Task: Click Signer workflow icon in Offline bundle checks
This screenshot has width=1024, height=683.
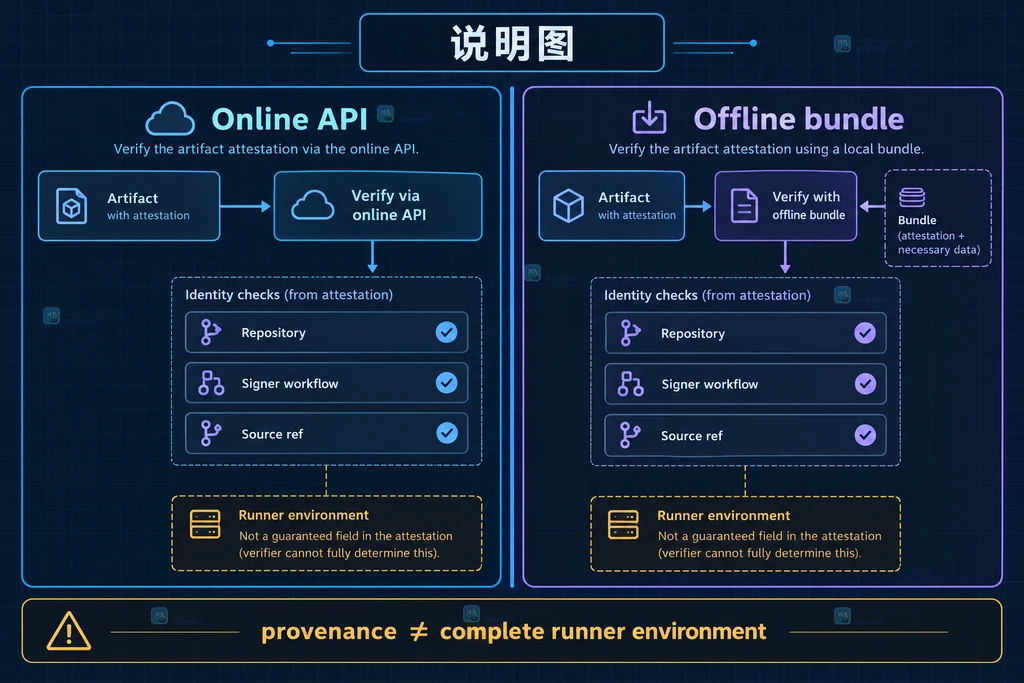Action: tap(630, 384)
